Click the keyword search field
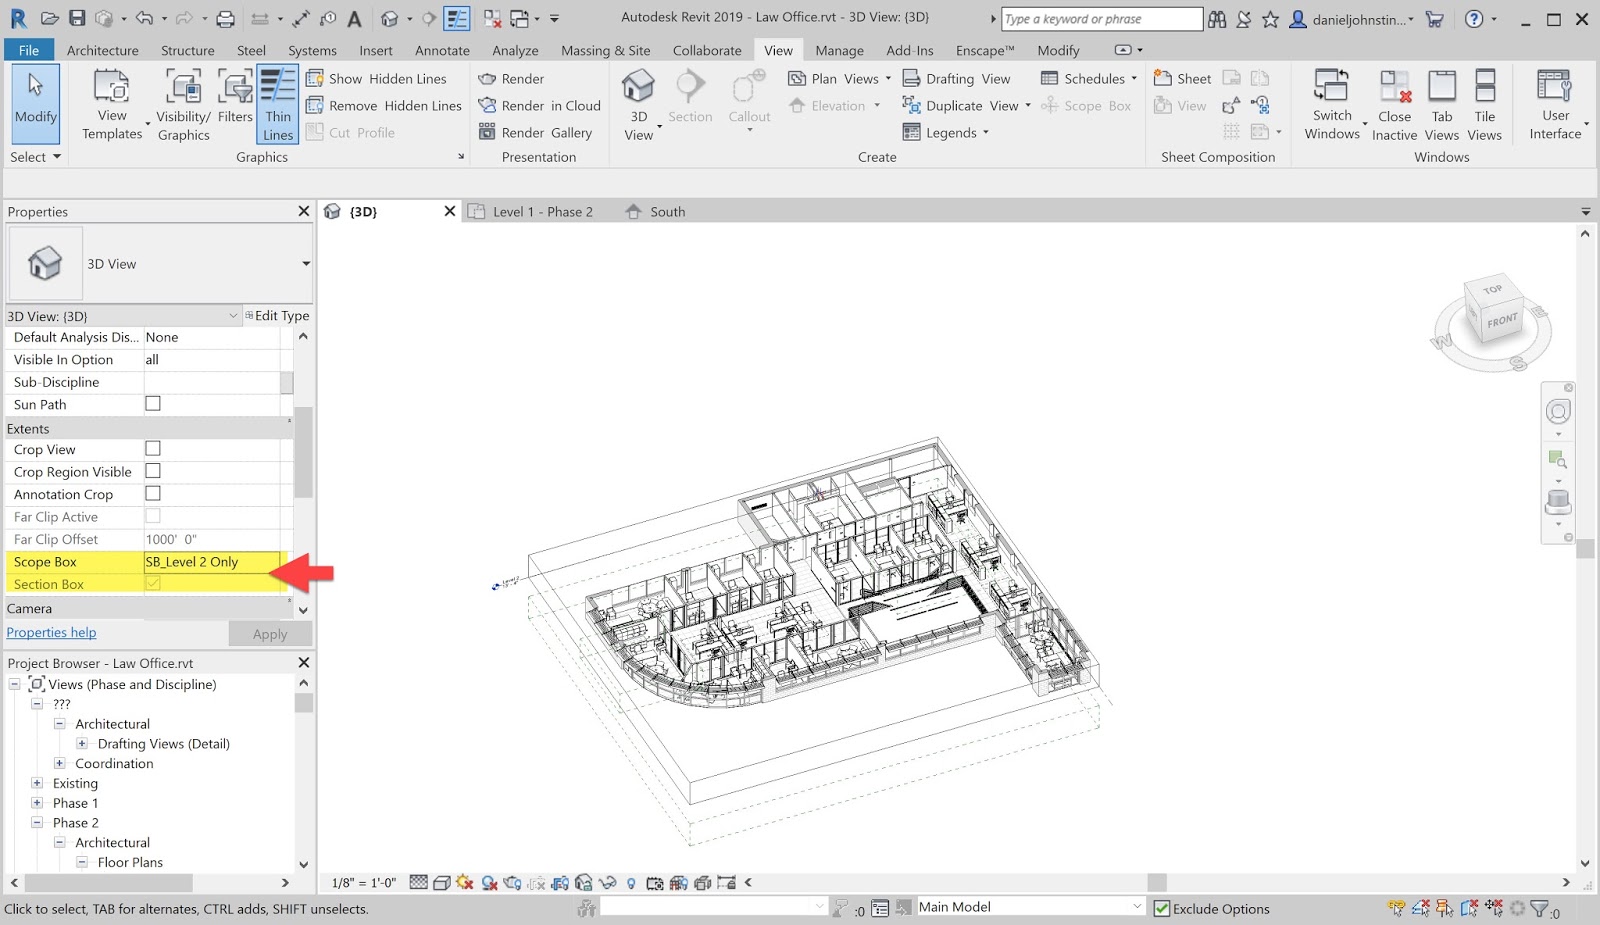This screenshot has height=925, width=1600. pos(1100,18)
